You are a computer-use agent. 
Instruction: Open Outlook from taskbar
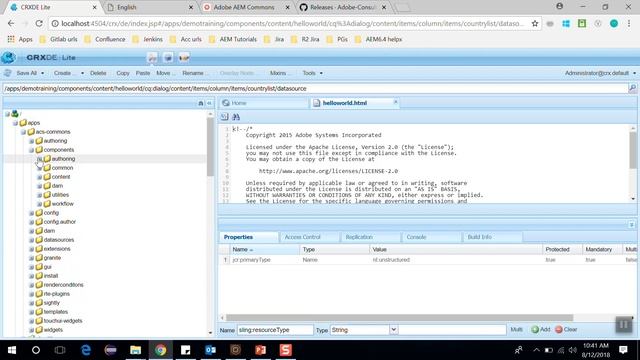coord(210,350)
